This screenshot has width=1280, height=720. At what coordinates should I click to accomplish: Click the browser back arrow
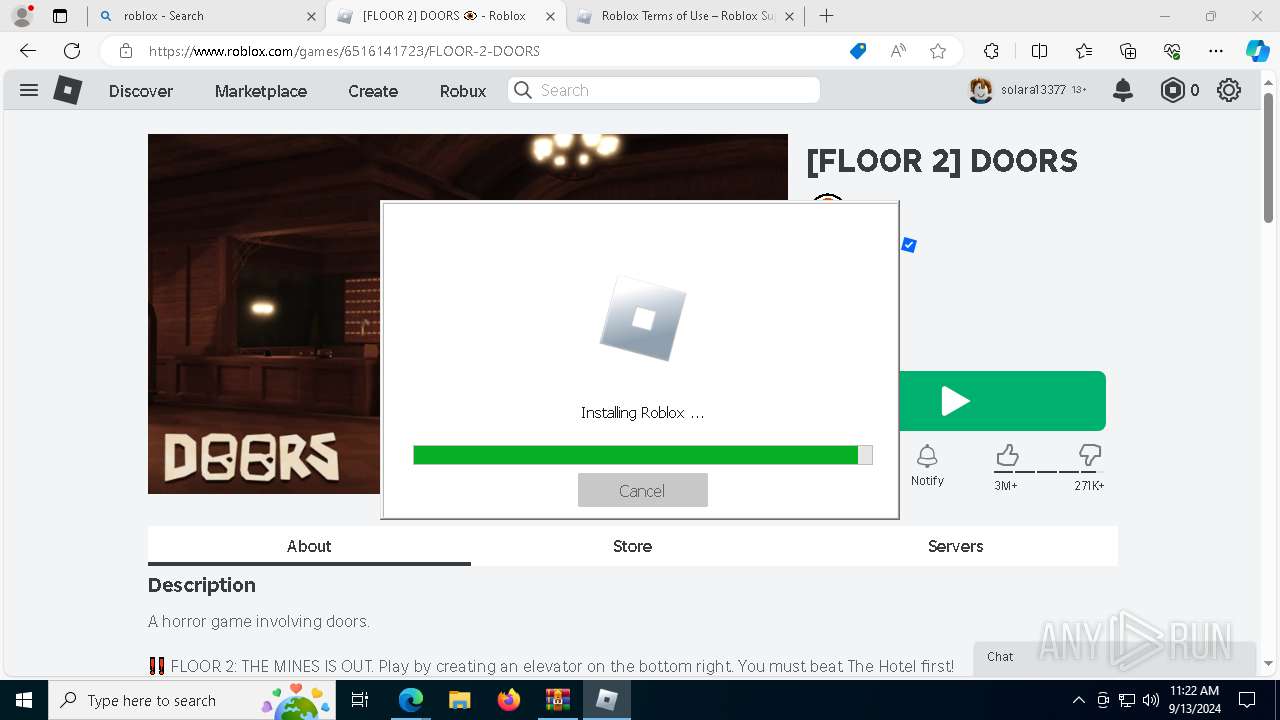(28, 51)
